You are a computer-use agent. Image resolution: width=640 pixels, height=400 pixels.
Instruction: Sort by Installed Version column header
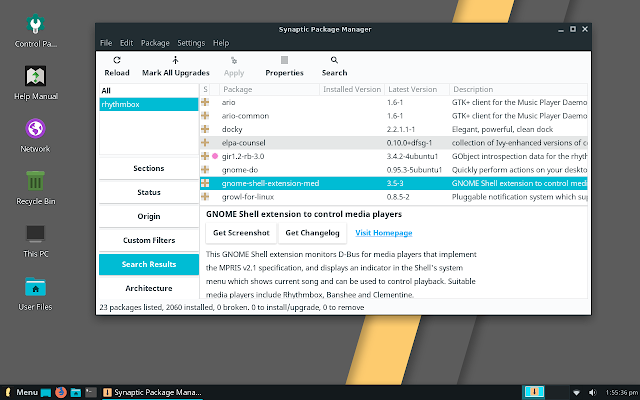tap(352, 89)
